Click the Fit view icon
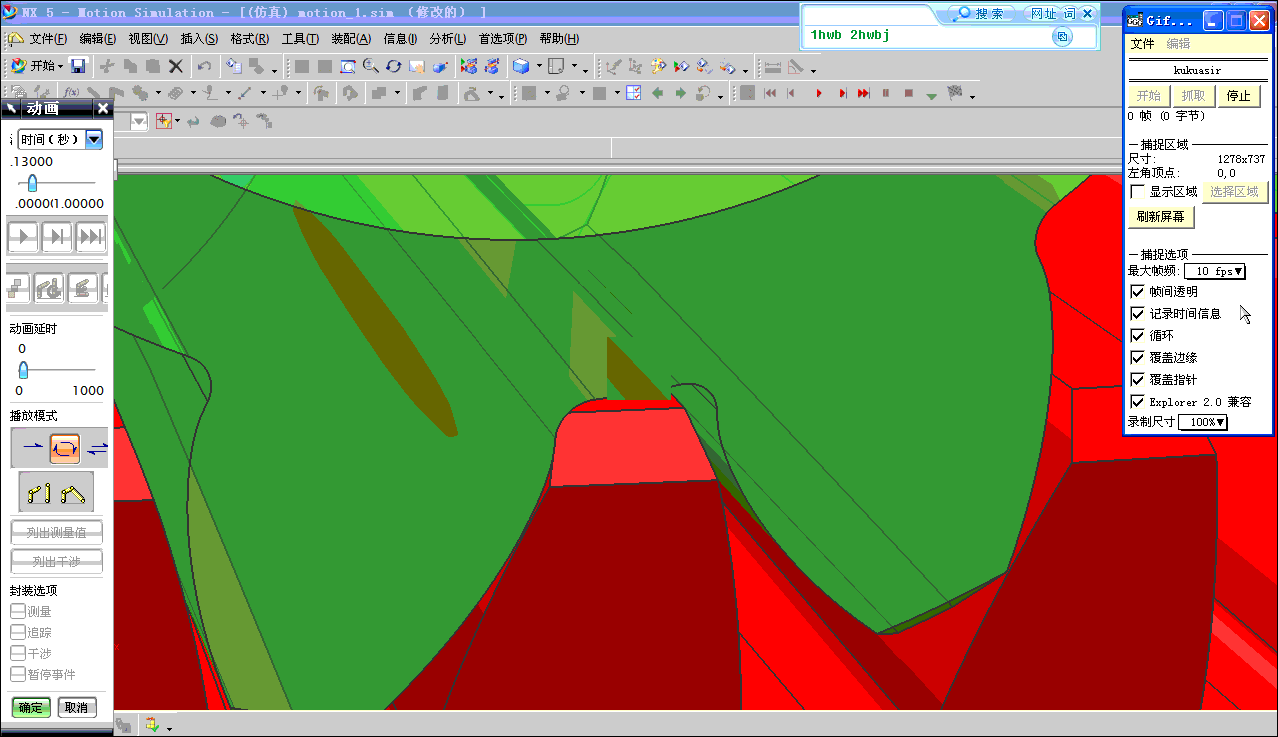1278x737 pixels. (x=348, y=66)
